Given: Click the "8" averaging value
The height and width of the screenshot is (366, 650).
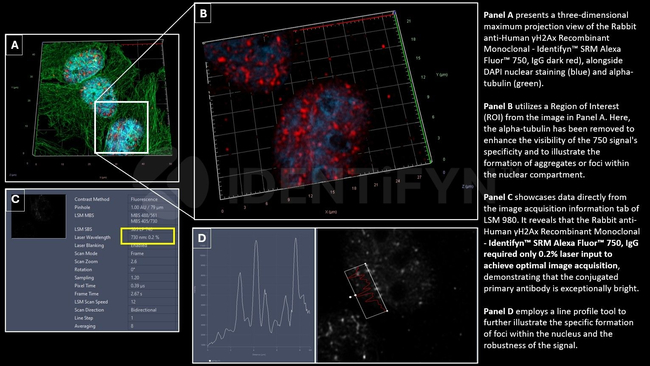Looking at the screenshot, I should (132, 326).
